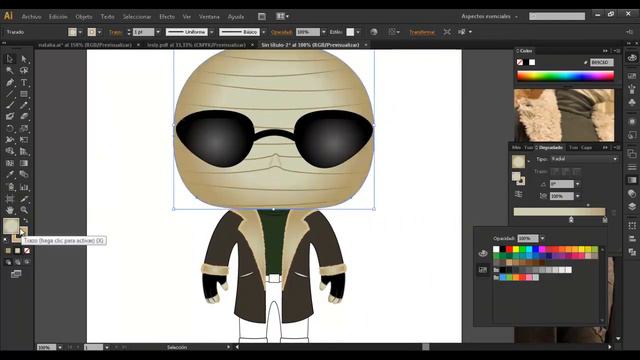The width and height of the screenshot is (640, 360).
Task: Select the Hand tool
Action: (10, 210)
